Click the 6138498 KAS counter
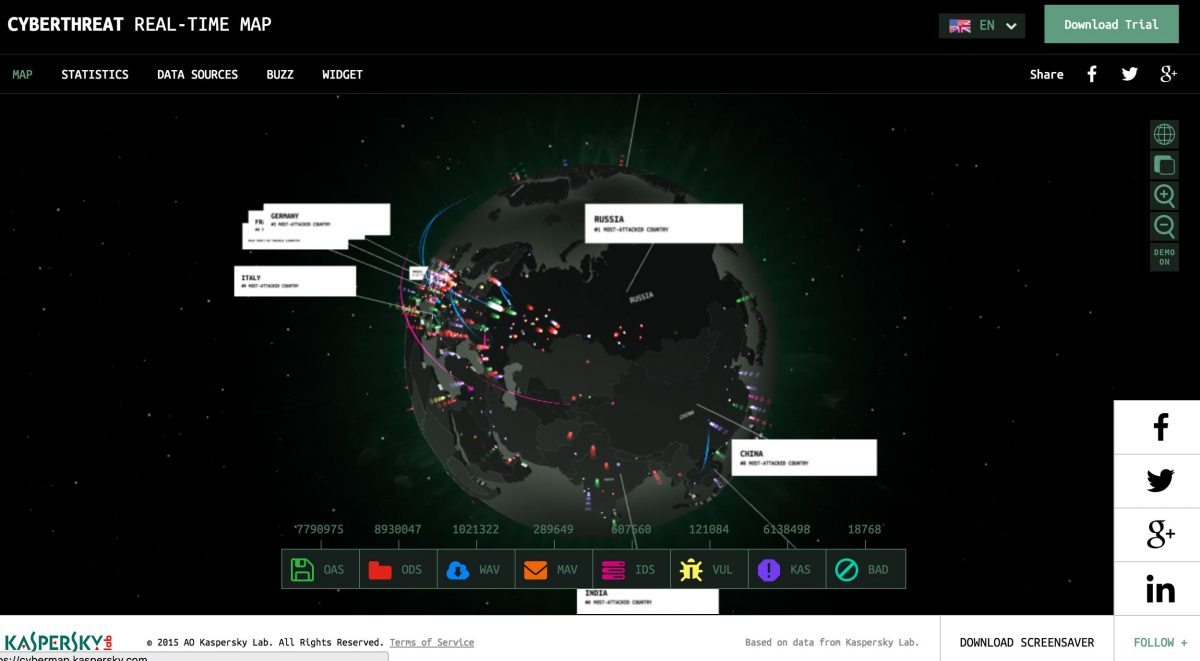Viewport: 1200px width, 661px height. pos(787,529)
